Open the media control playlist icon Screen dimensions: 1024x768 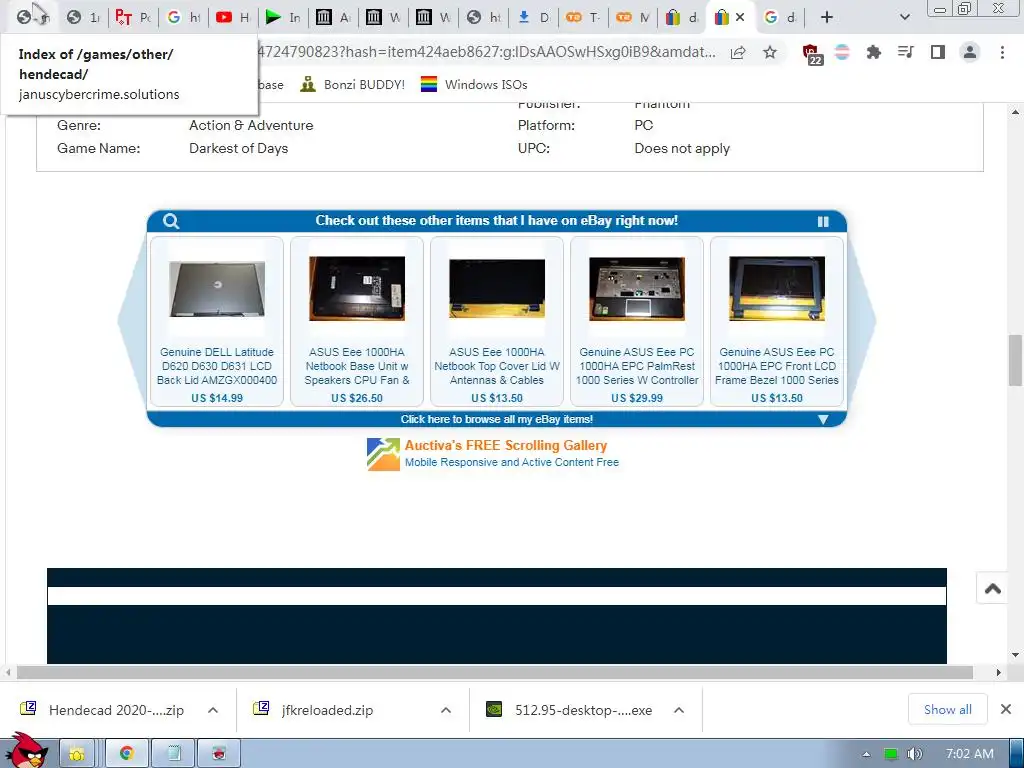click(x=906, y=53)
